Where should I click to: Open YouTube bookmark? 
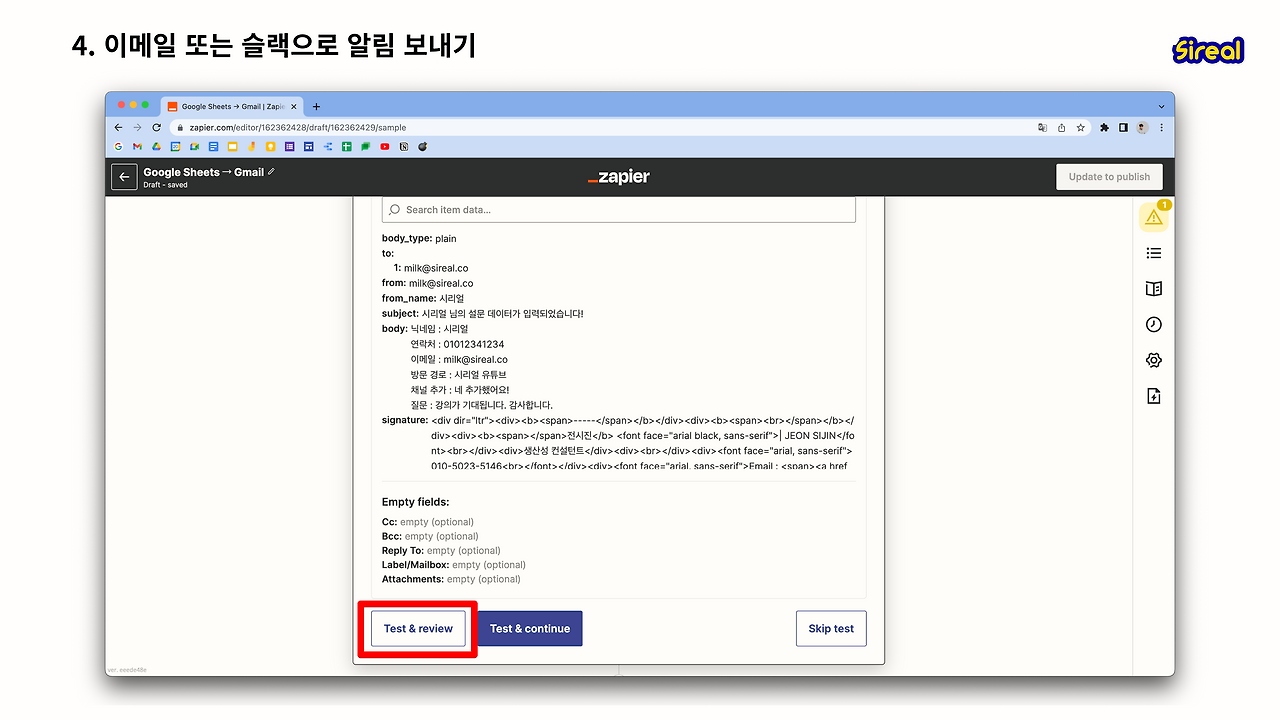pyautogui.click(x=385, y=147)
